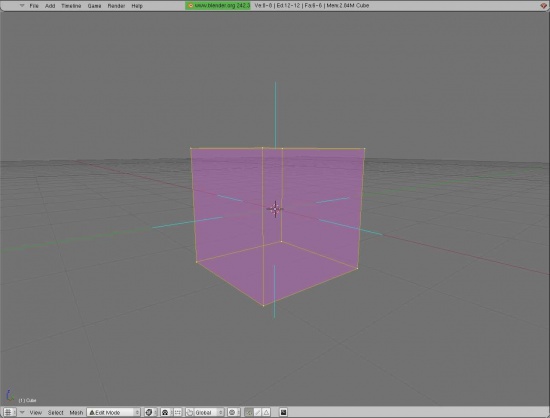The height and width of the screenshot is (418, 550).
Task: Click the (1) Cube object label
Action: pyautogui.click(x=27, y=400)
